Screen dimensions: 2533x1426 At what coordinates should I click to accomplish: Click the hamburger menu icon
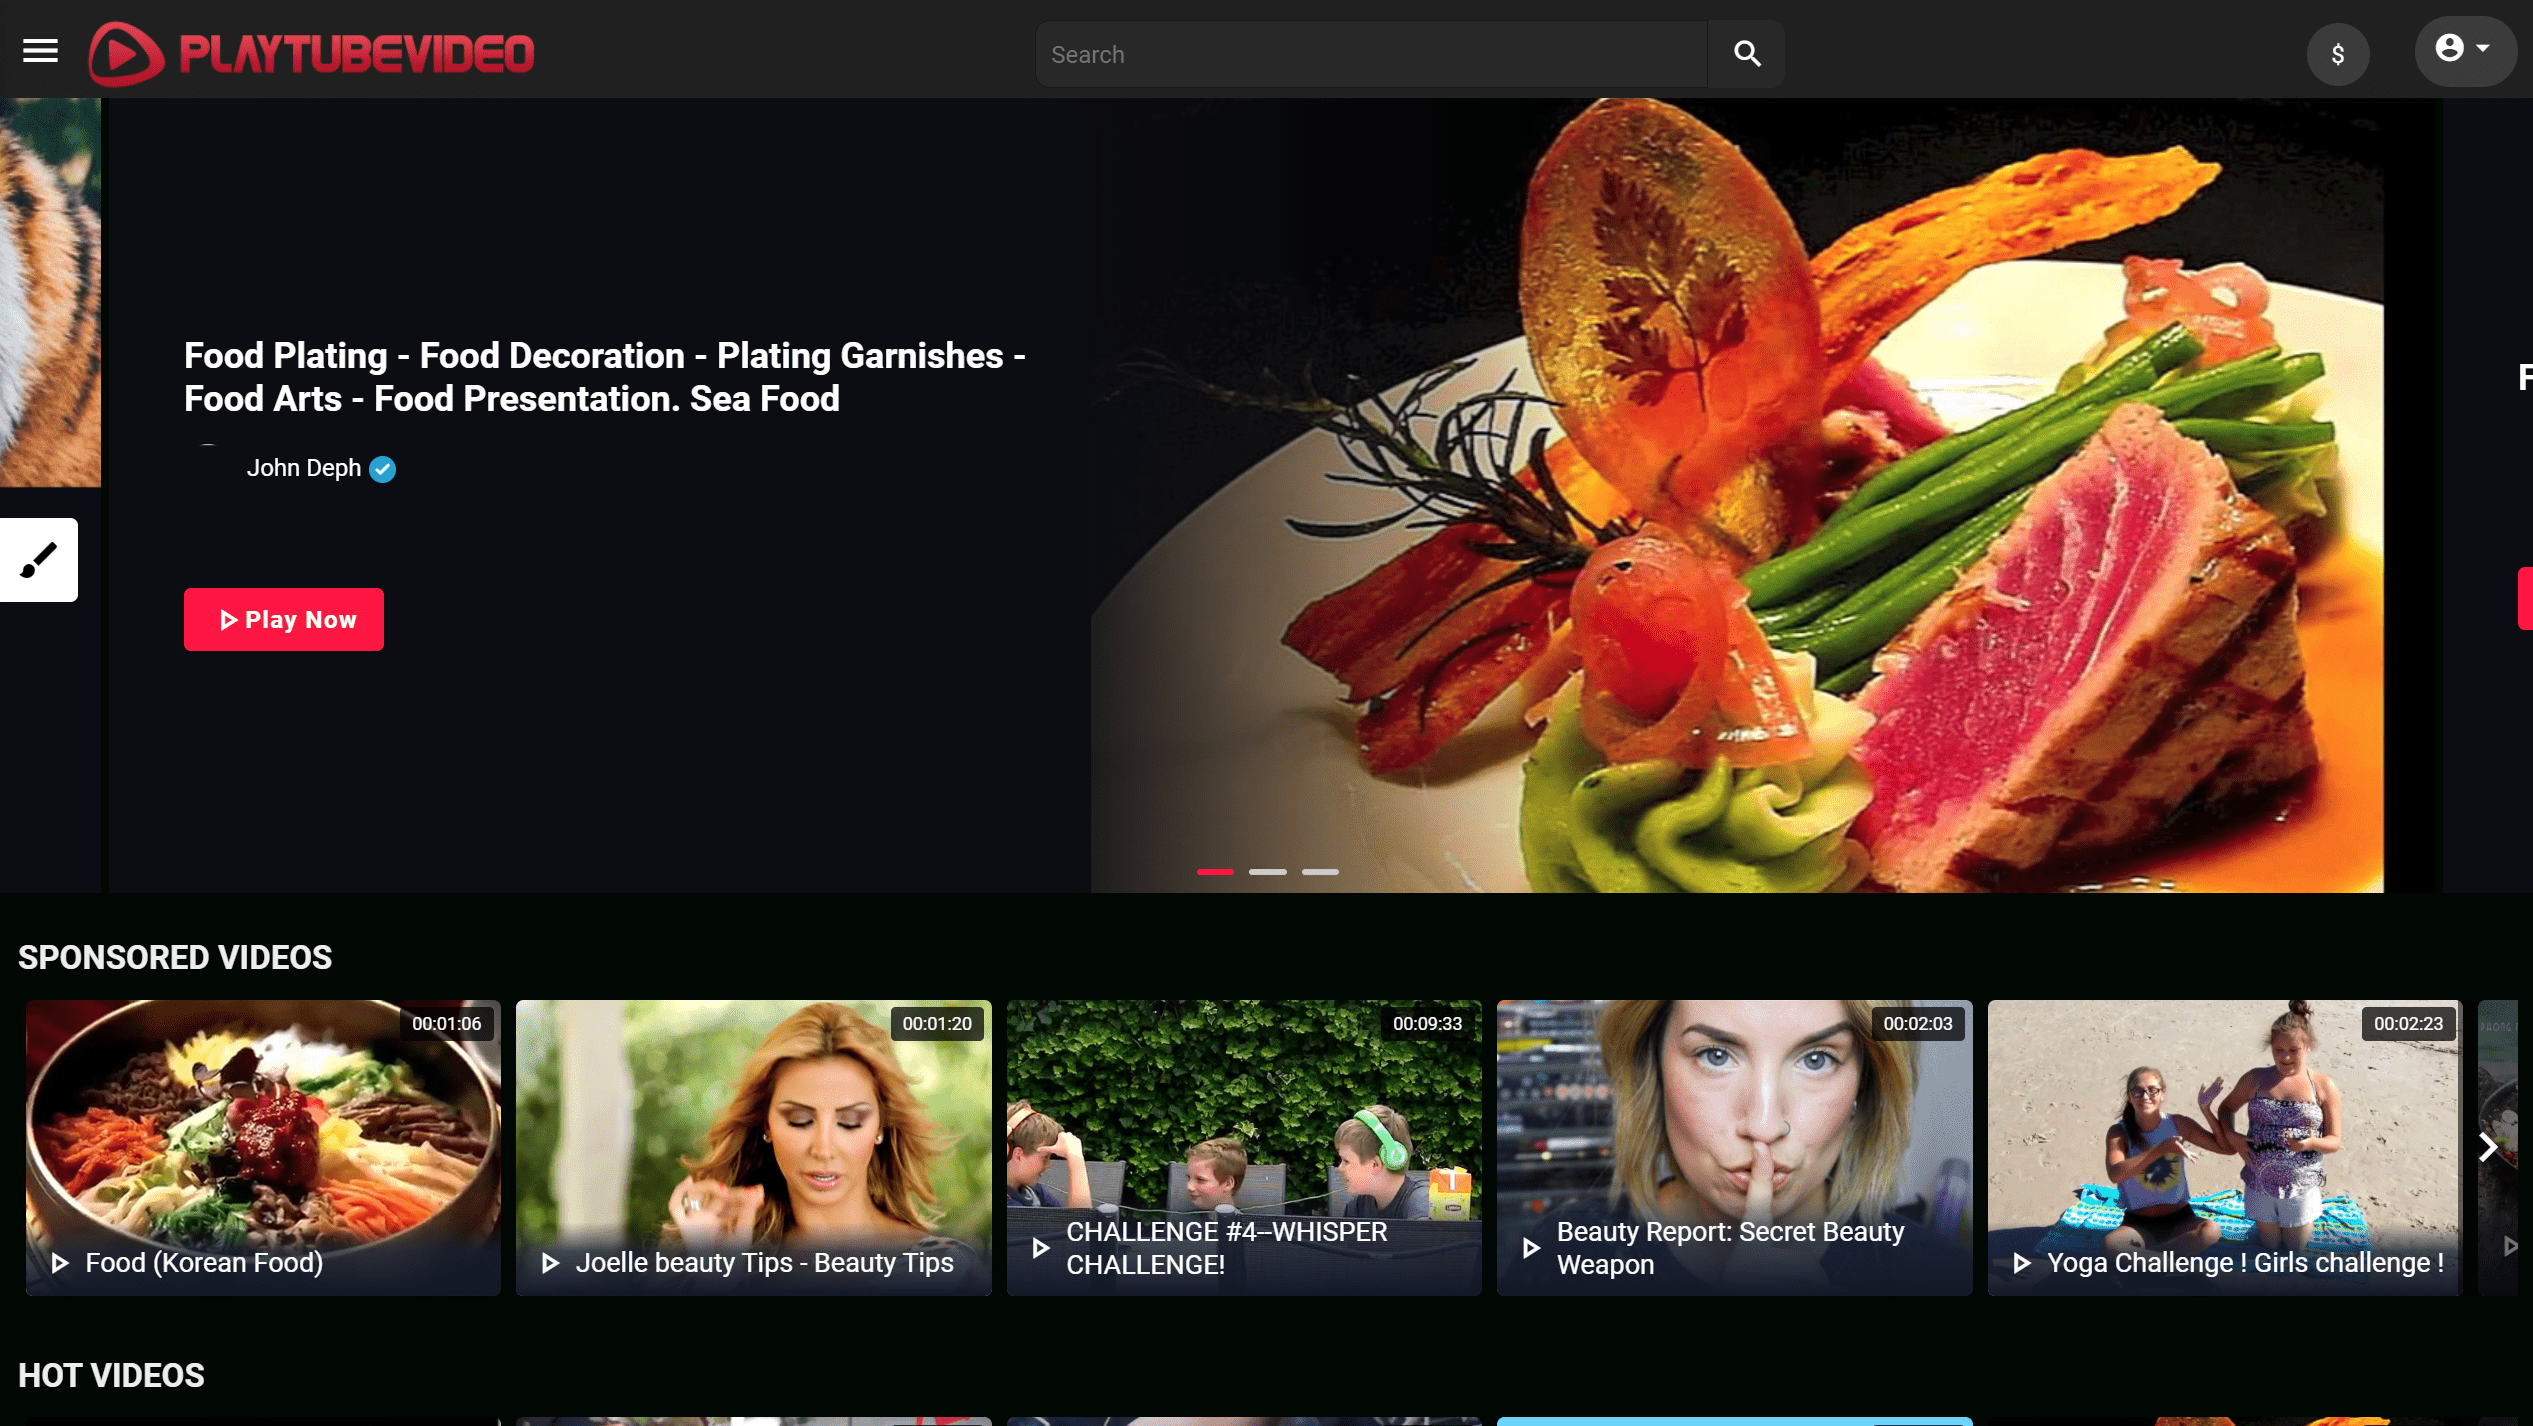pyautogui.click(x=40, y=50)
